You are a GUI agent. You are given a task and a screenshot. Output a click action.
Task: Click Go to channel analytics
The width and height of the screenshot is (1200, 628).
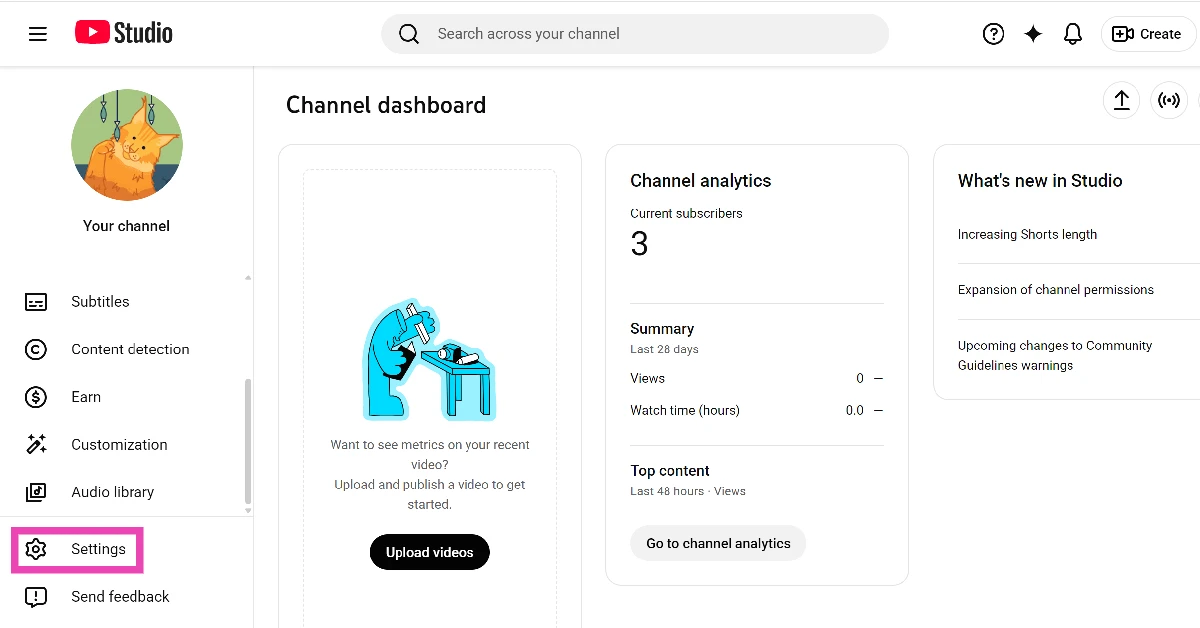pos(717,543)
